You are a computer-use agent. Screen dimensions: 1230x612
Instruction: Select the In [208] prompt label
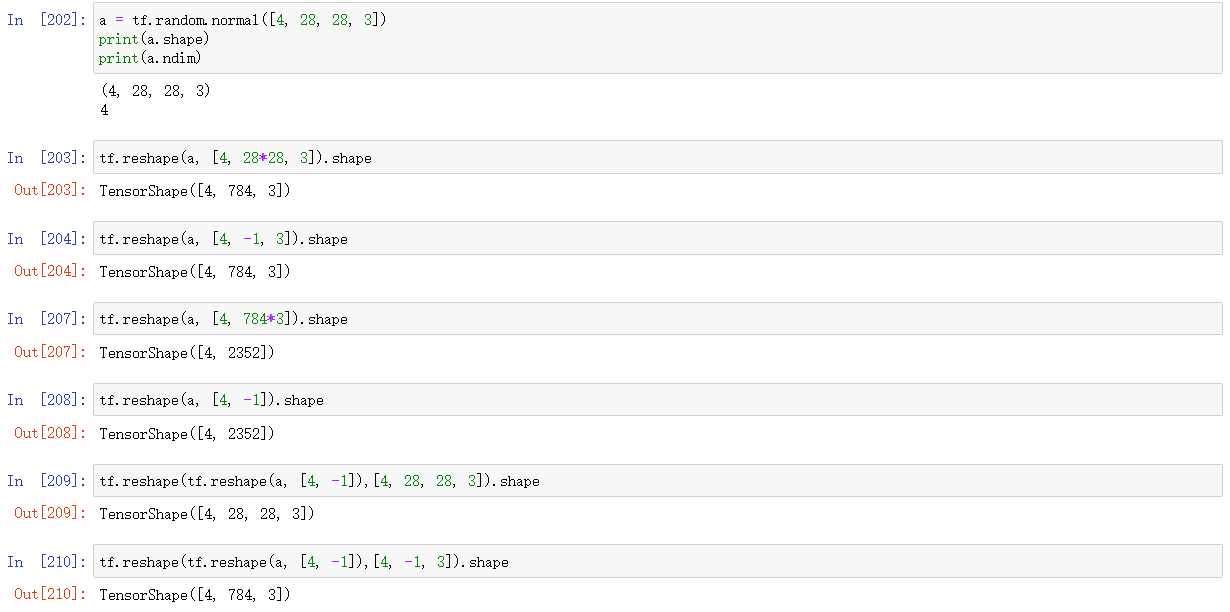click(x=47, y=400)
